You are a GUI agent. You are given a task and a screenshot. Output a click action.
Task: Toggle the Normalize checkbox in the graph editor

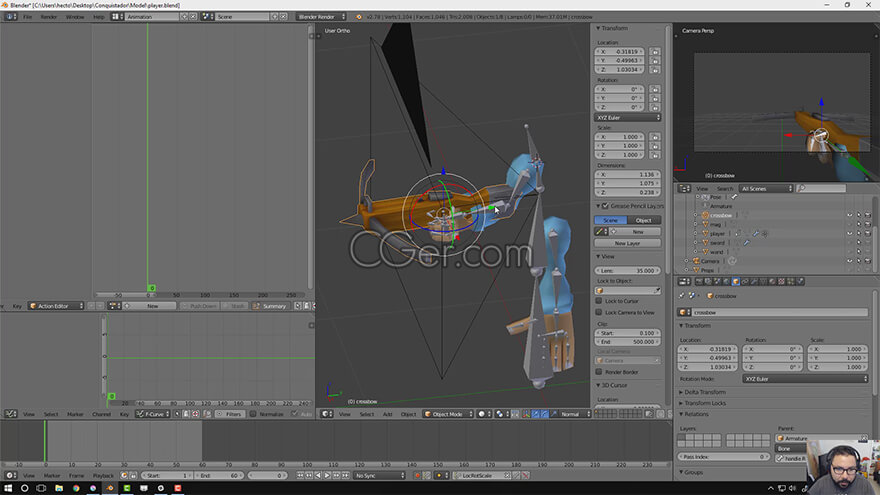tap(253, 414)
